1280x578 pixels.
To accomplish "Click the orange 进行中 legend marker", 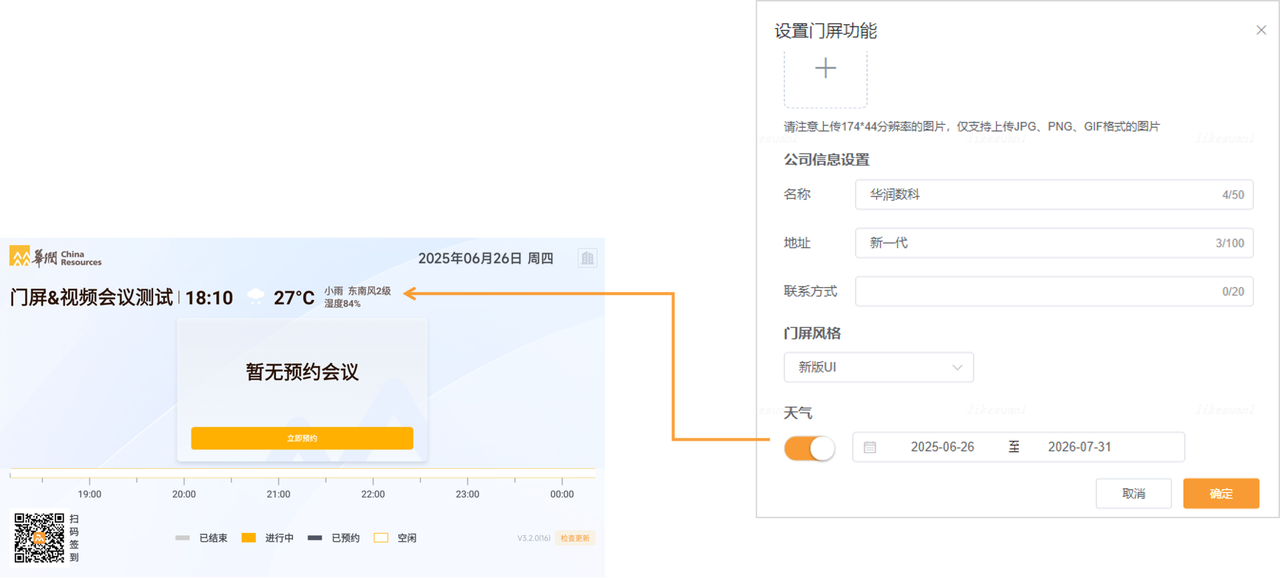I will (249, 538).
